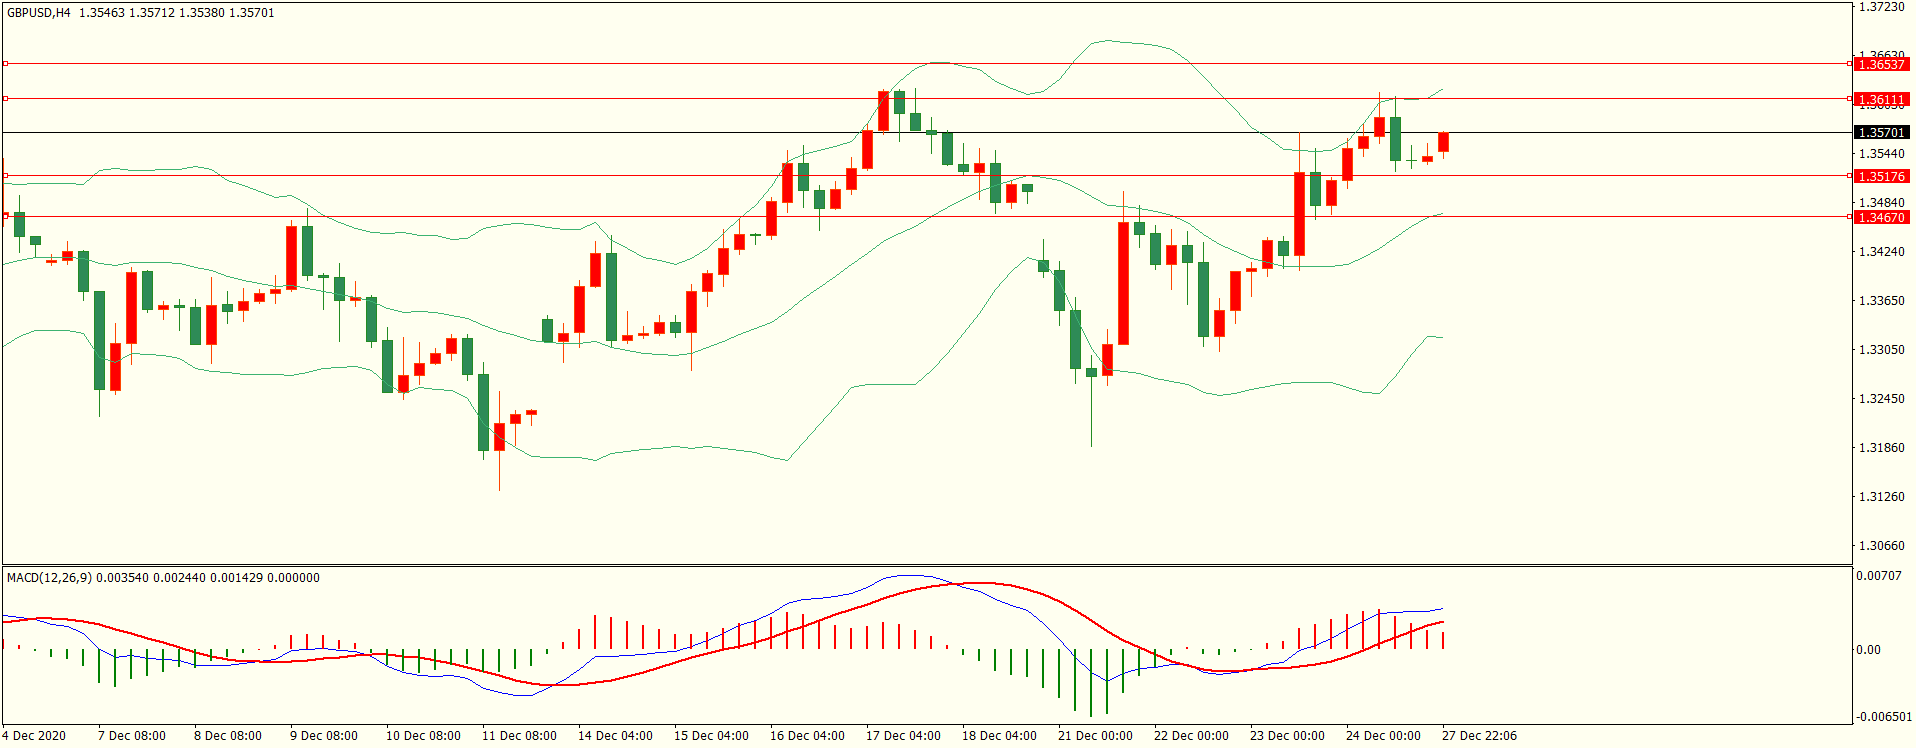This screenshot has height=748, width=1916.
Task: Click the left handle of the 1.34670 line
Action: click(5, 216)
